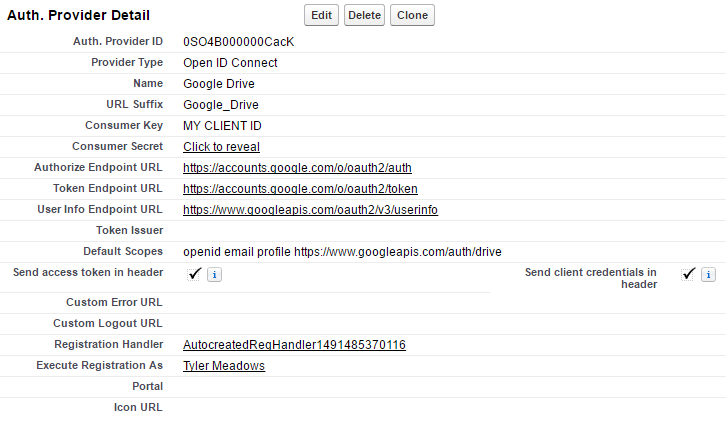
Task: Clone this Auth. Provider
Action: (413, 15)
